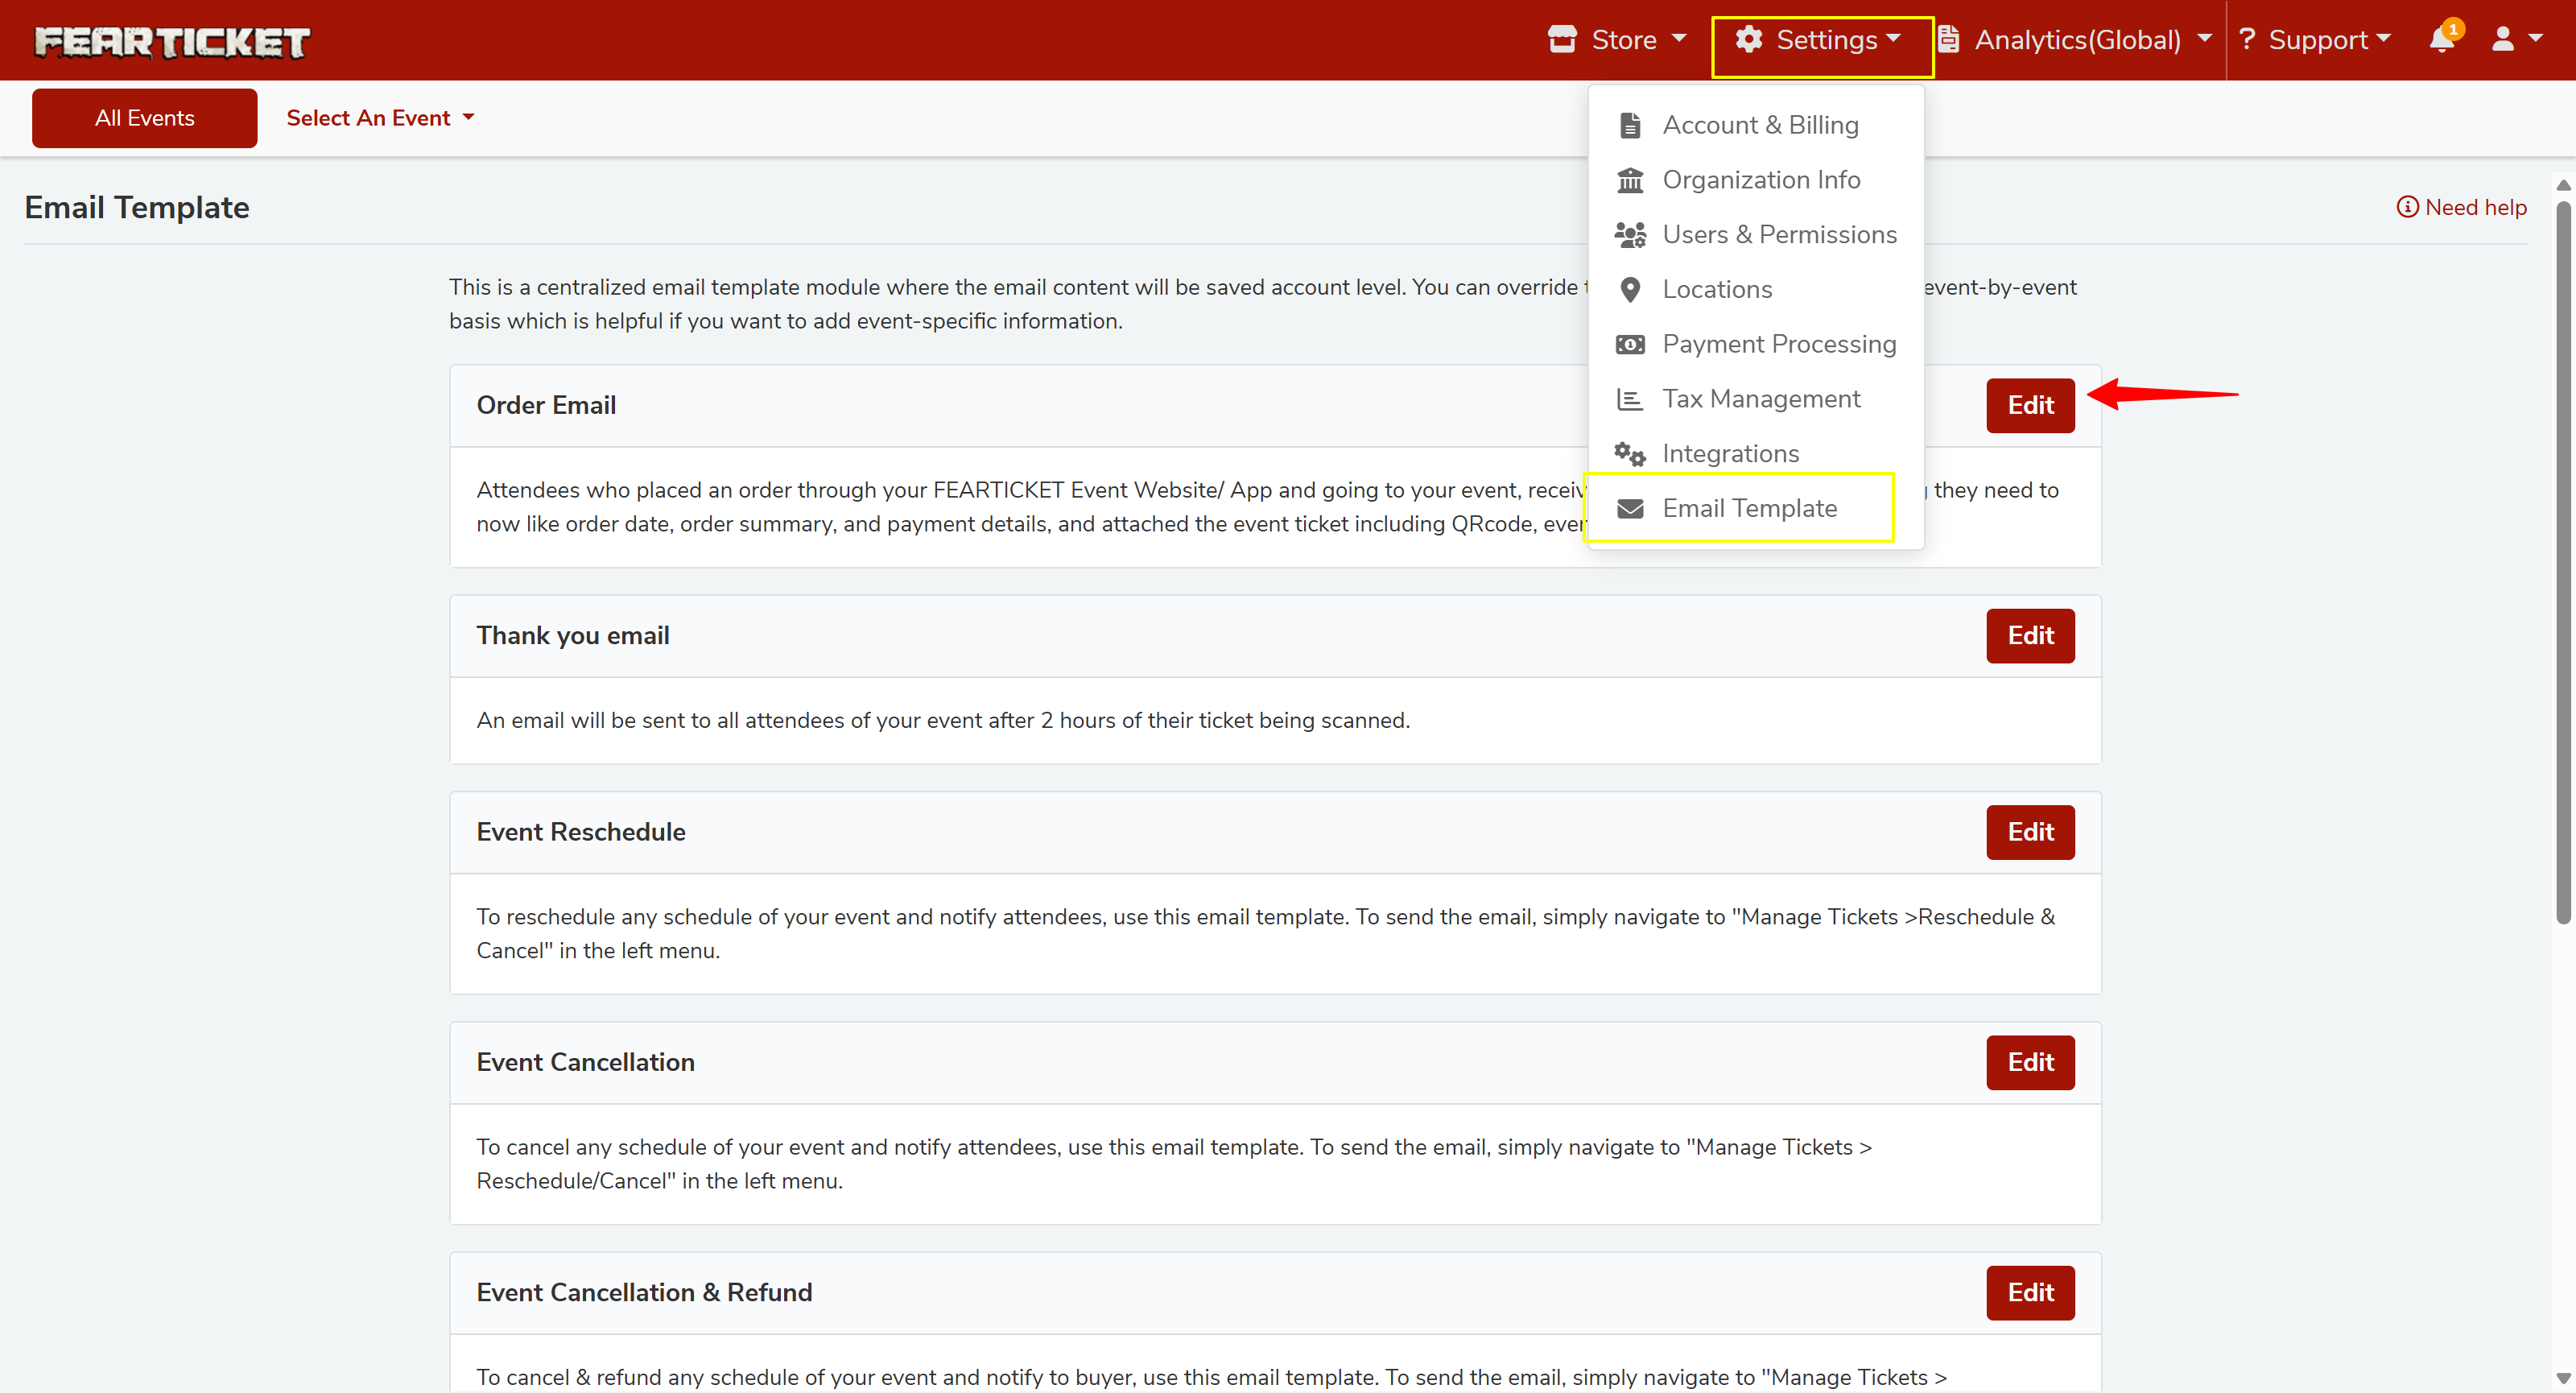Select Email Template menu item
The image size is (2576, 1393).
point(1749,508)
